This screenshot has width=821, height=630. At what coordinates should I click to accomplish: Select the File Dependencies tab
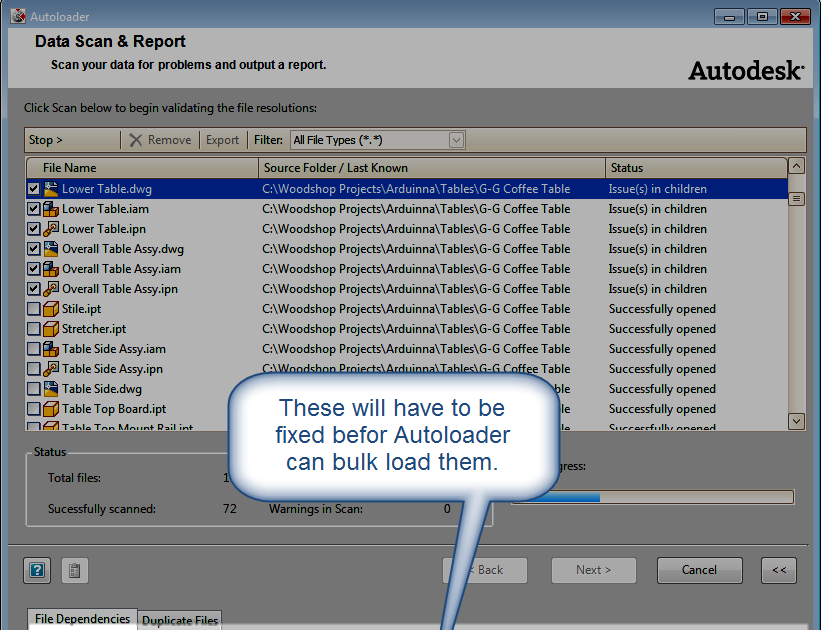tap(81, 618)
